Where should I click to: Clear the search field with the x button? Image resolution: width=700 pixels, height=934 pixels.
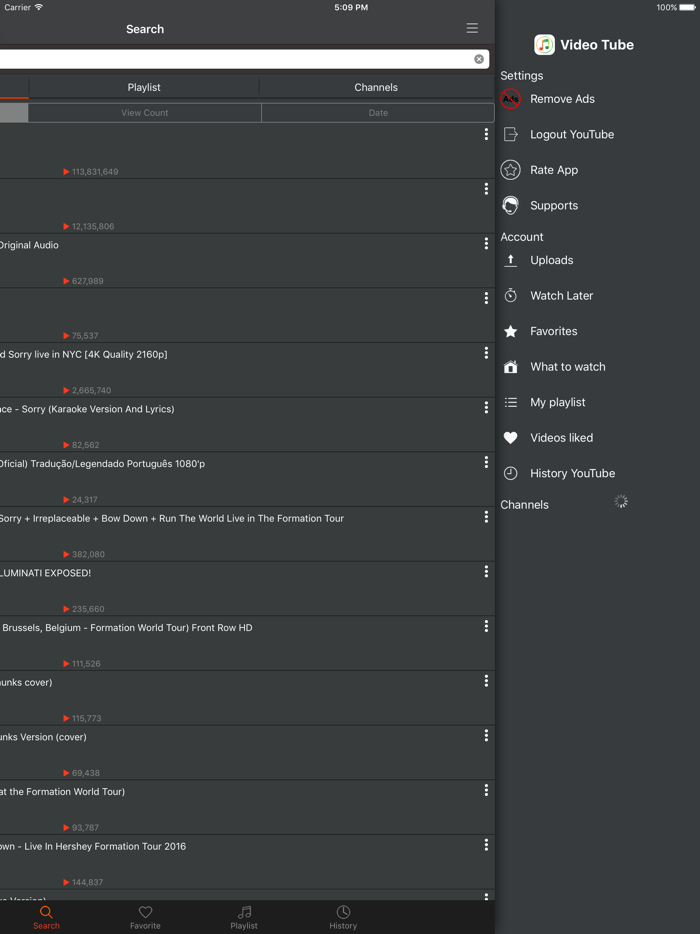pos(479,59)
